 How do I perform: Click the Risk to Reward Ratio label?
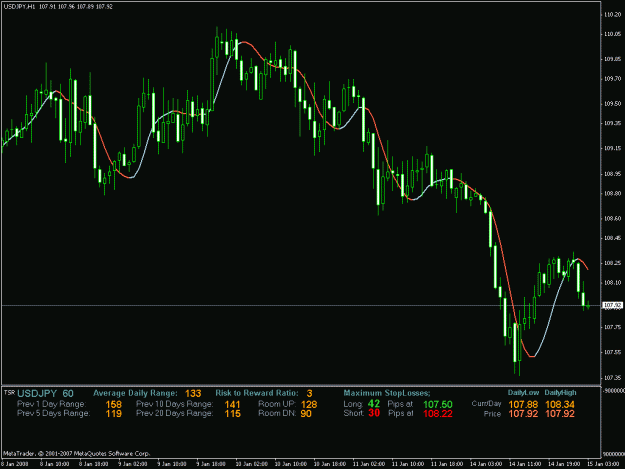pyautogui.click(x=257, y=393)
